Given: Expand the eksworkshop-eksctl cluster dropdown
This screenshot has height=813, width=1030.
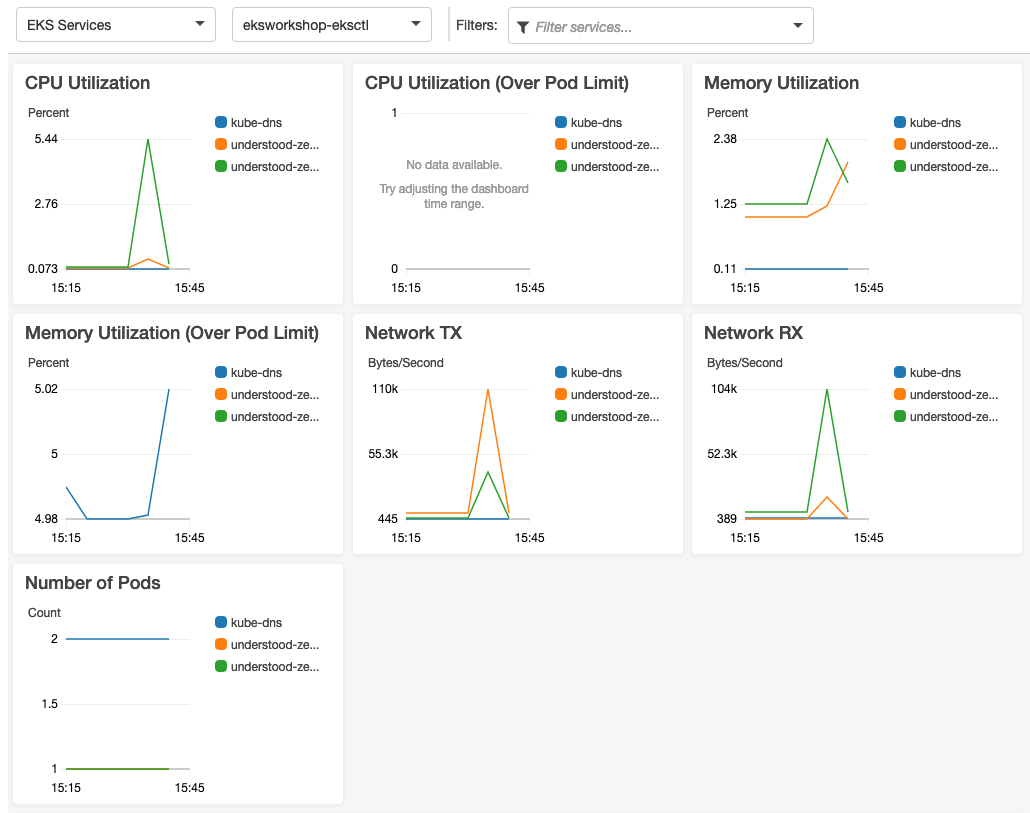Looking at the screenshot, I should (331, 25).
